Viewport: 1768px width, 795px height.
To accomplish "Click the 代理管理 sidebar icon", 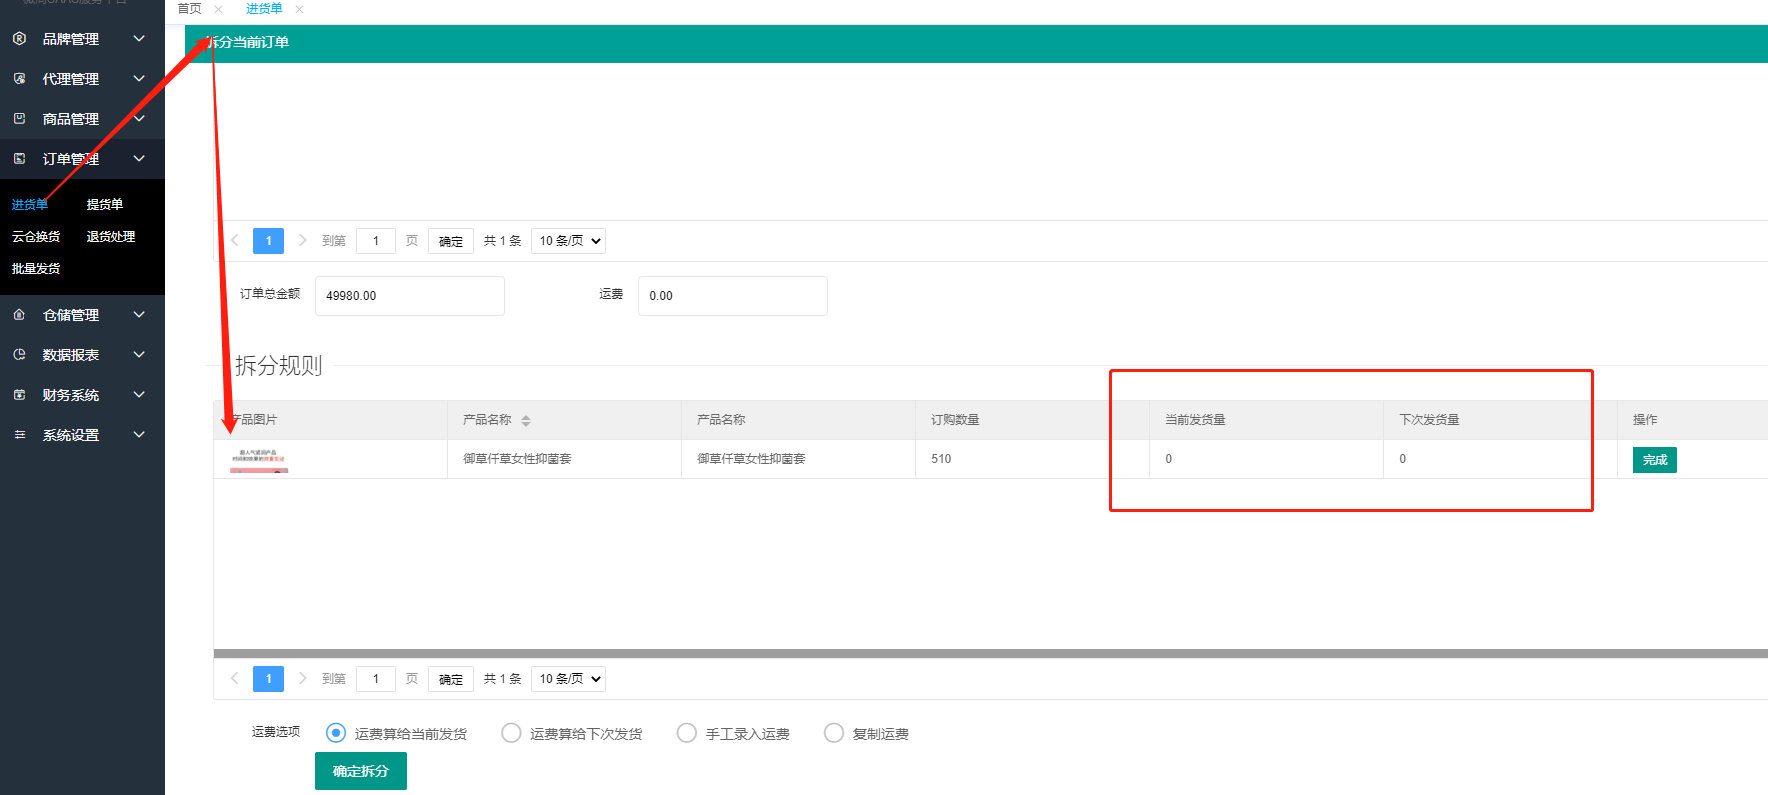I will click(19, 78).
